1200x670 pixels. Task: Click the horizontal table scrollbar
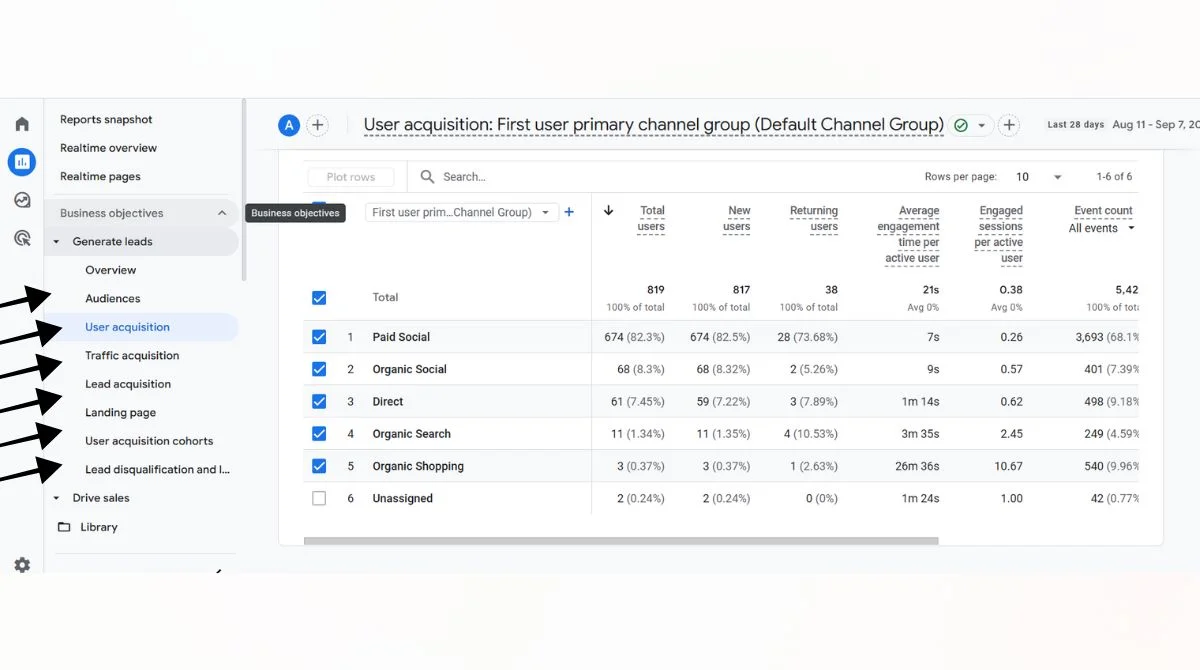[x=621, y=541]
